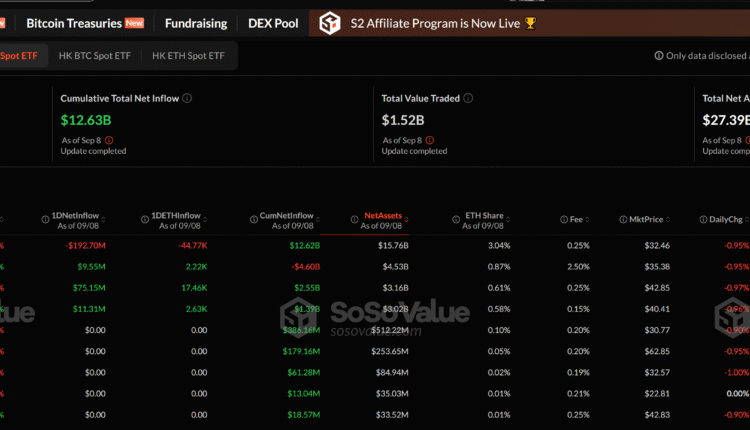
Task: Click info icon beside Cumulative Total Net Inflow
Action: [x=187, y=98]
